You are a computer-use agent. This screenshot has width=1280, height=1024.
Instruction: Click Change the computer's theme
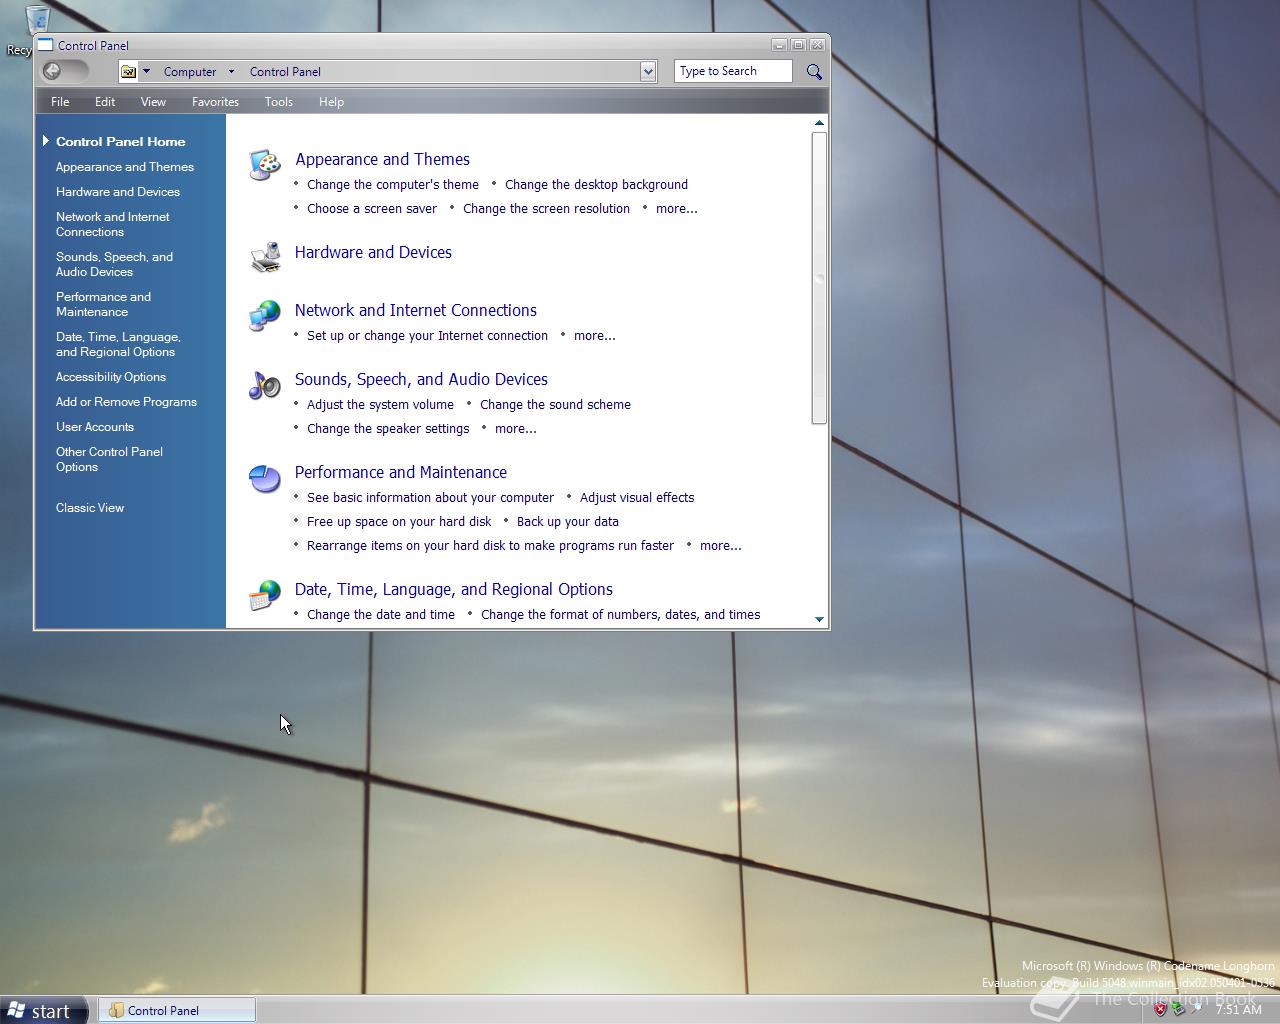tap(393, 185)
